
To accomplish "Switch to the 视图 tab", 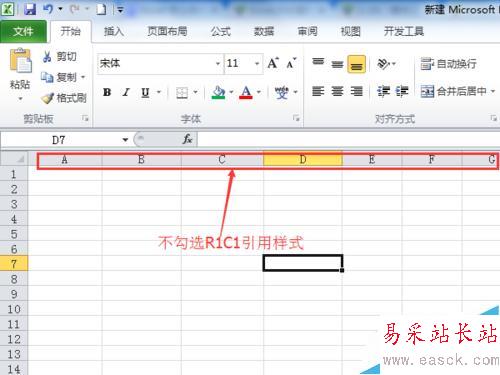I will [x=351, y=31].
